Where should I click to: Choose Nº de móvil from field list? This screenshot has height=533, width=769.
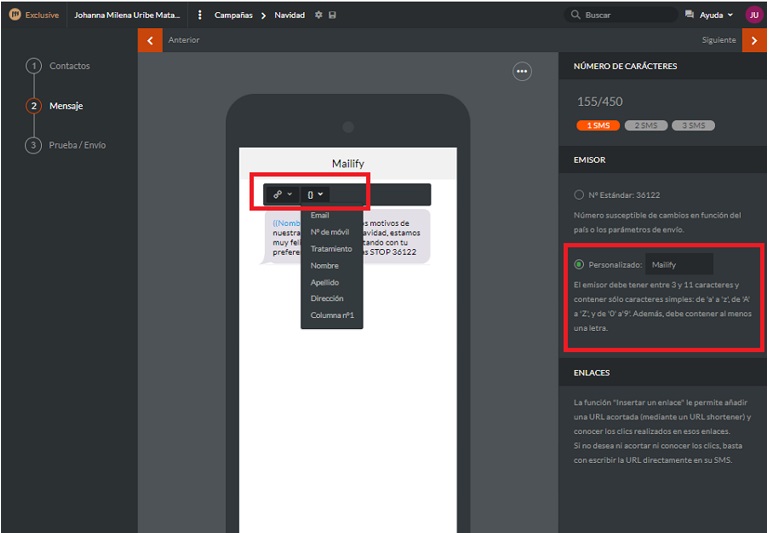click(x=329, y=232)
